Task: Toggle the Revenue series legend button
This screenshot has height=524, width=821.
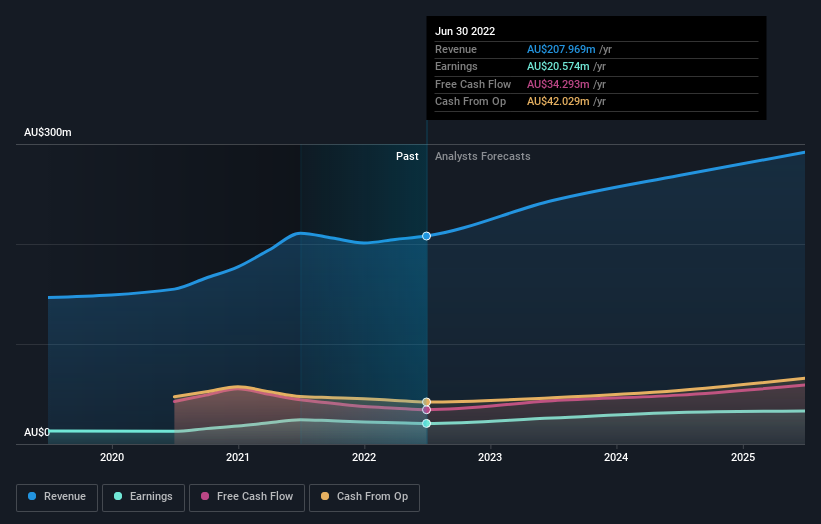Action: tap(57, 497)
